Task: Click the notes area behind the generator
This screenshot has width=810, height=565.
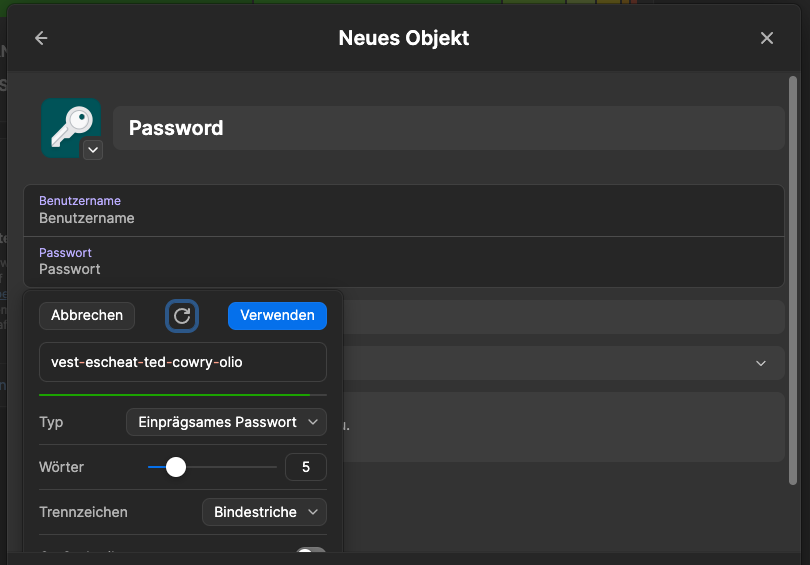Action: [x=560, y=425]
